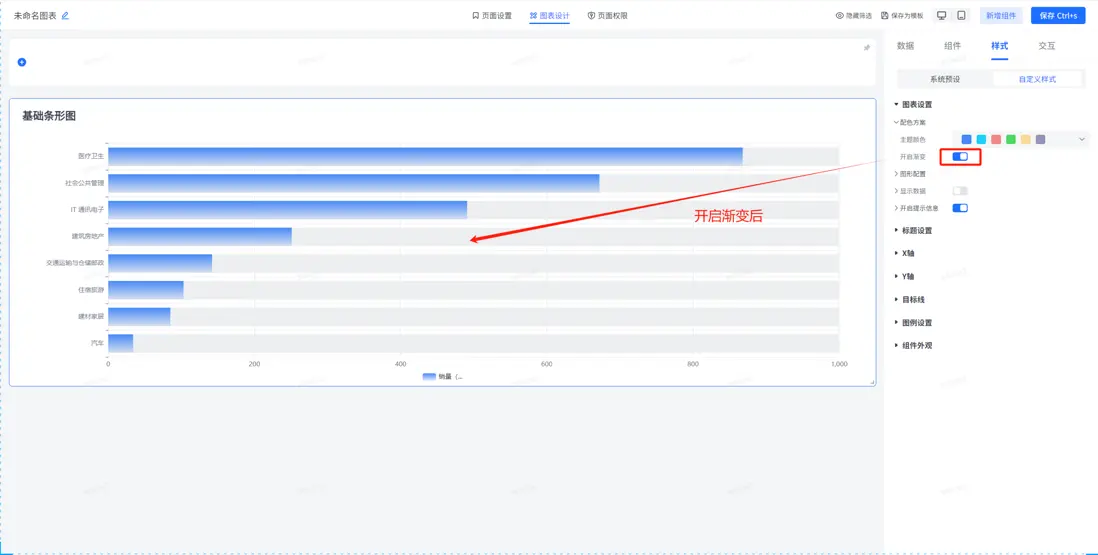Open the 页面设置 tab
Image resolution: width=1098 pixels, height=555 pixels.
pyautogui.click(x=492, y=15)
